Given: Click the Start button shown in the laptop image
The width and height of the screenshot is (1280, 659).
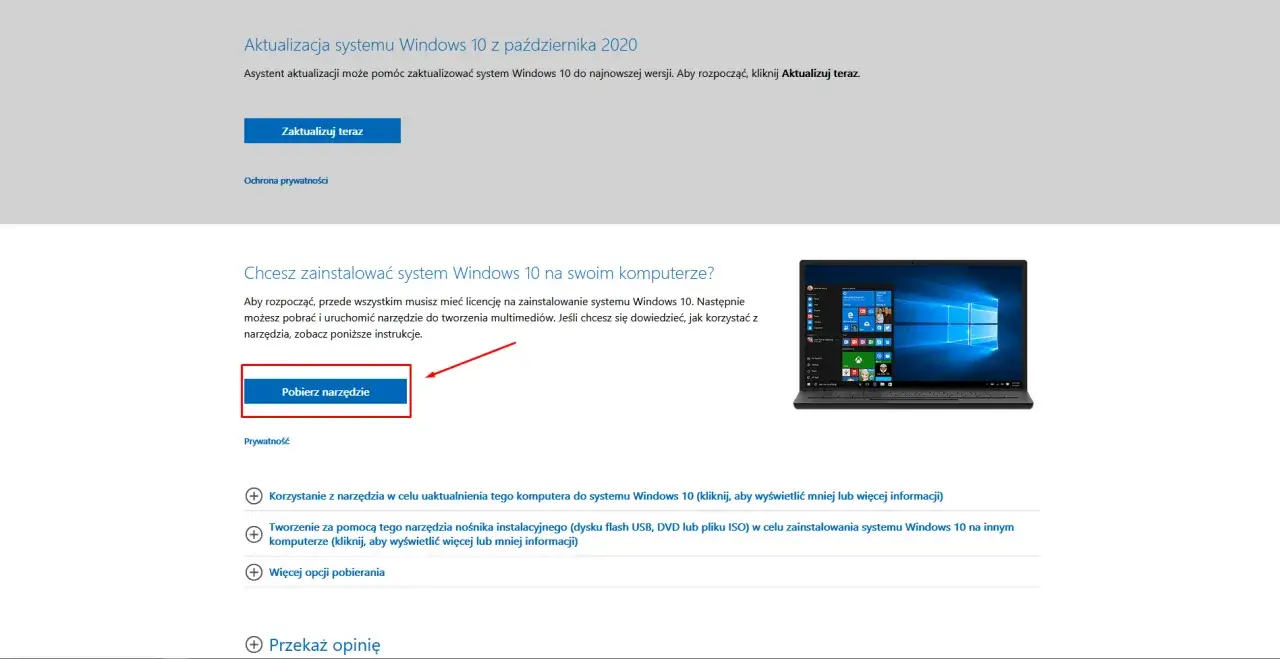Looking at the screenshot, I should tap(808, 384).
